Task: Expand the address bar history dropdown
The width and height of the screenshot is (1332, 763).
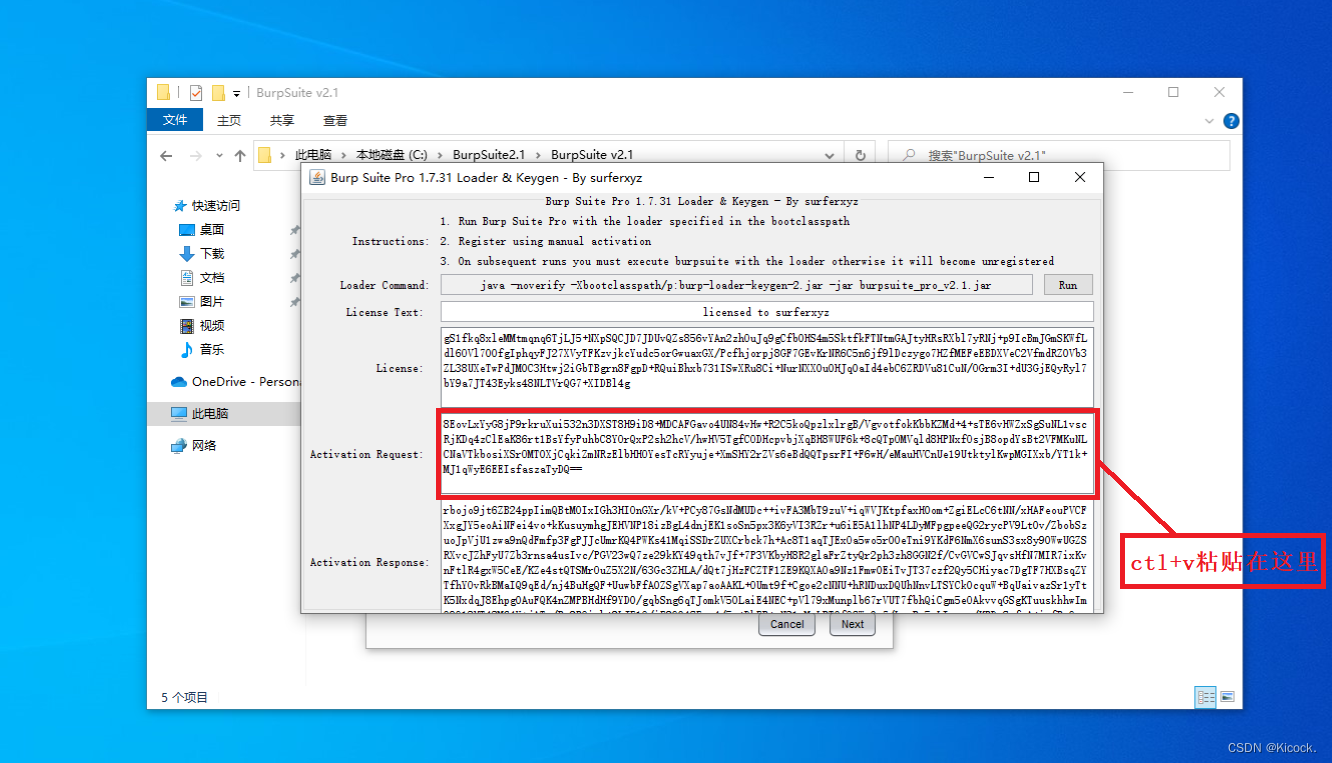Action: 830,155
